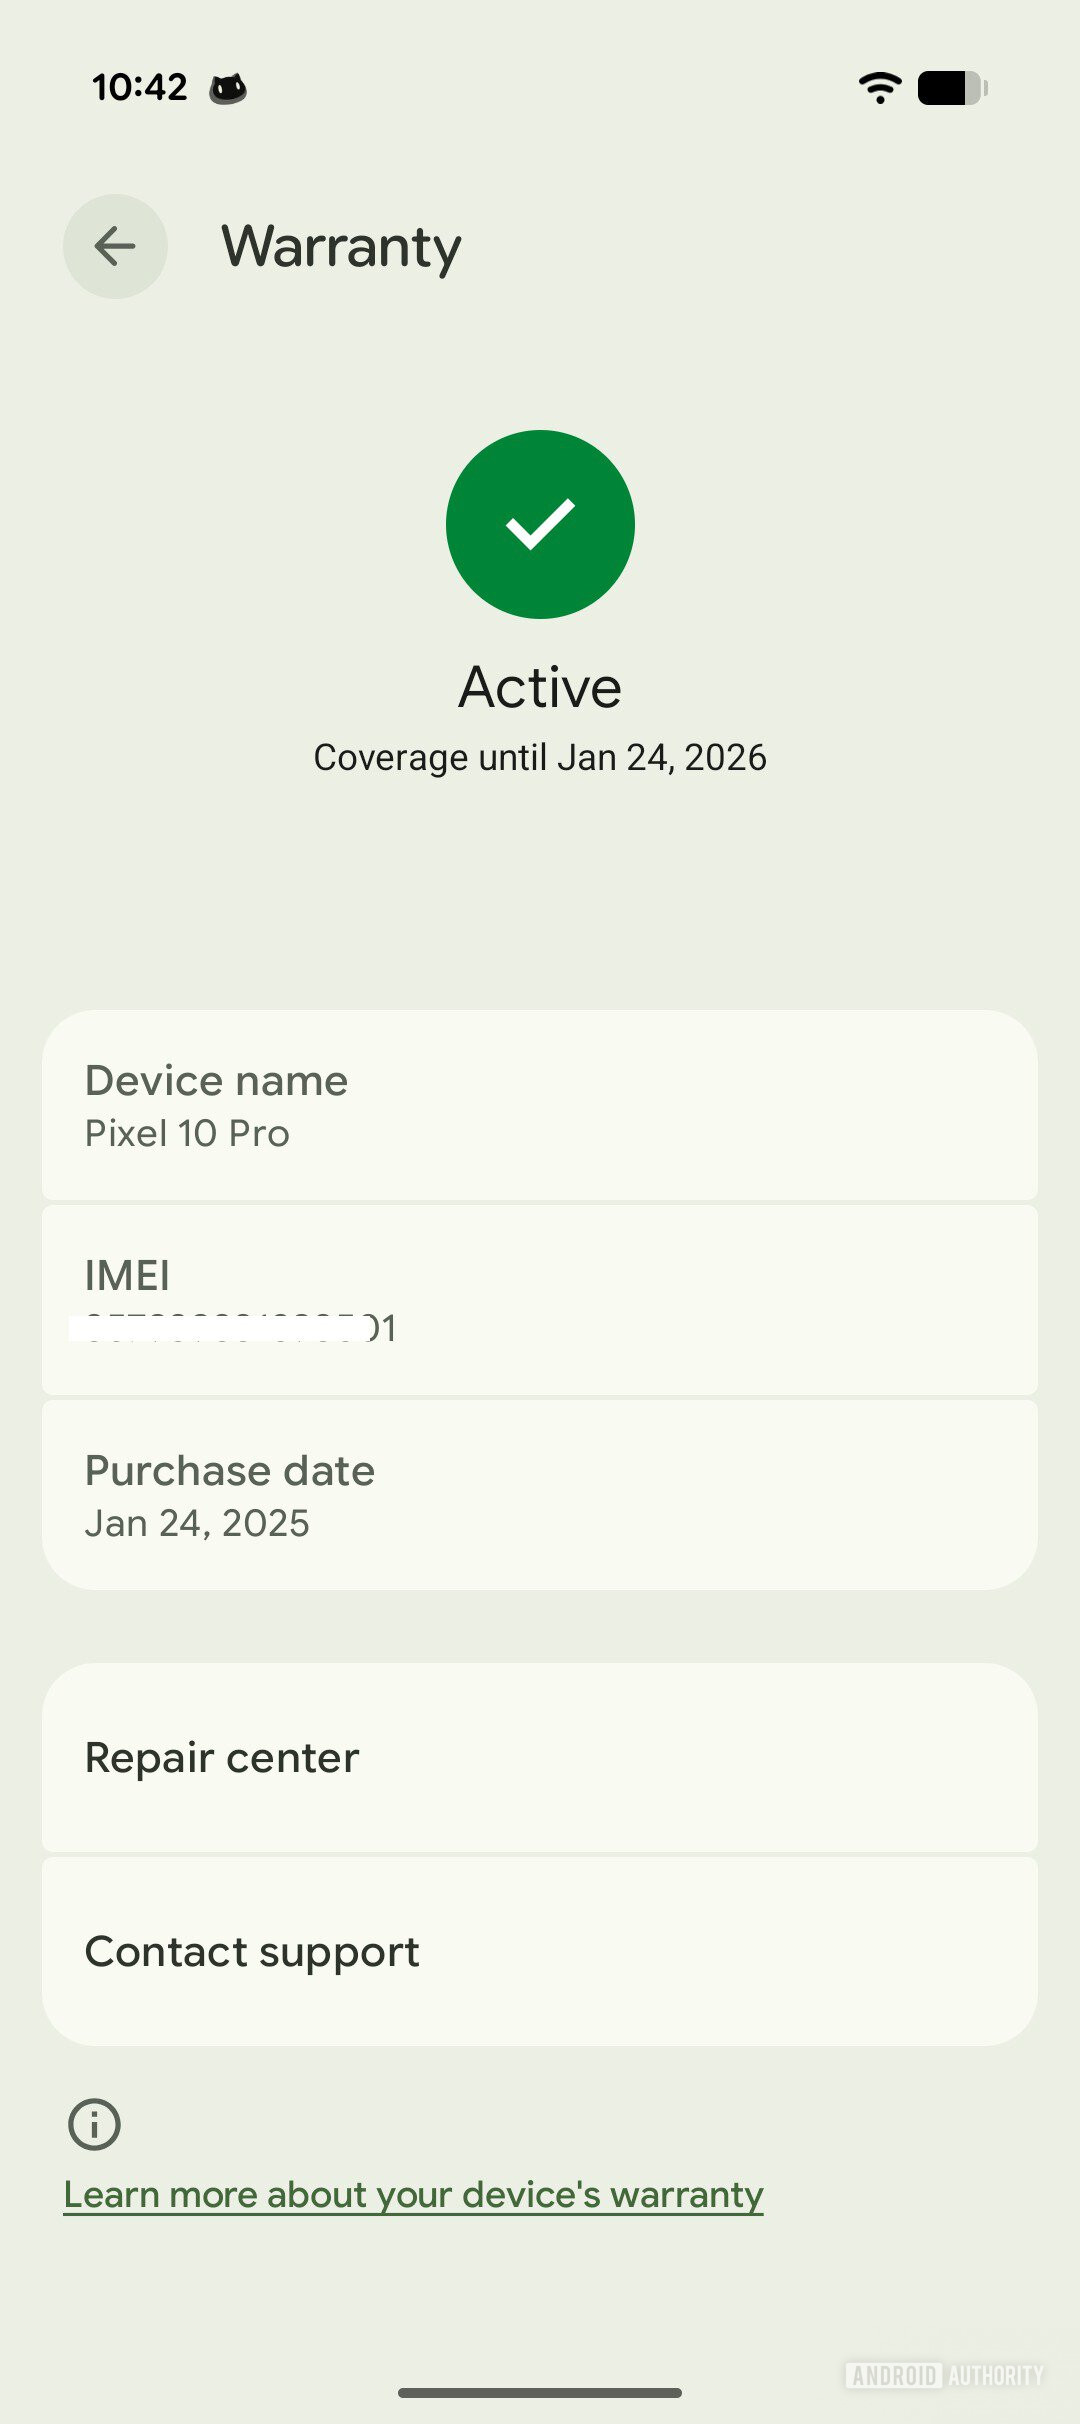
Task: Click the IMEI heading
Action: [127, 1275]
